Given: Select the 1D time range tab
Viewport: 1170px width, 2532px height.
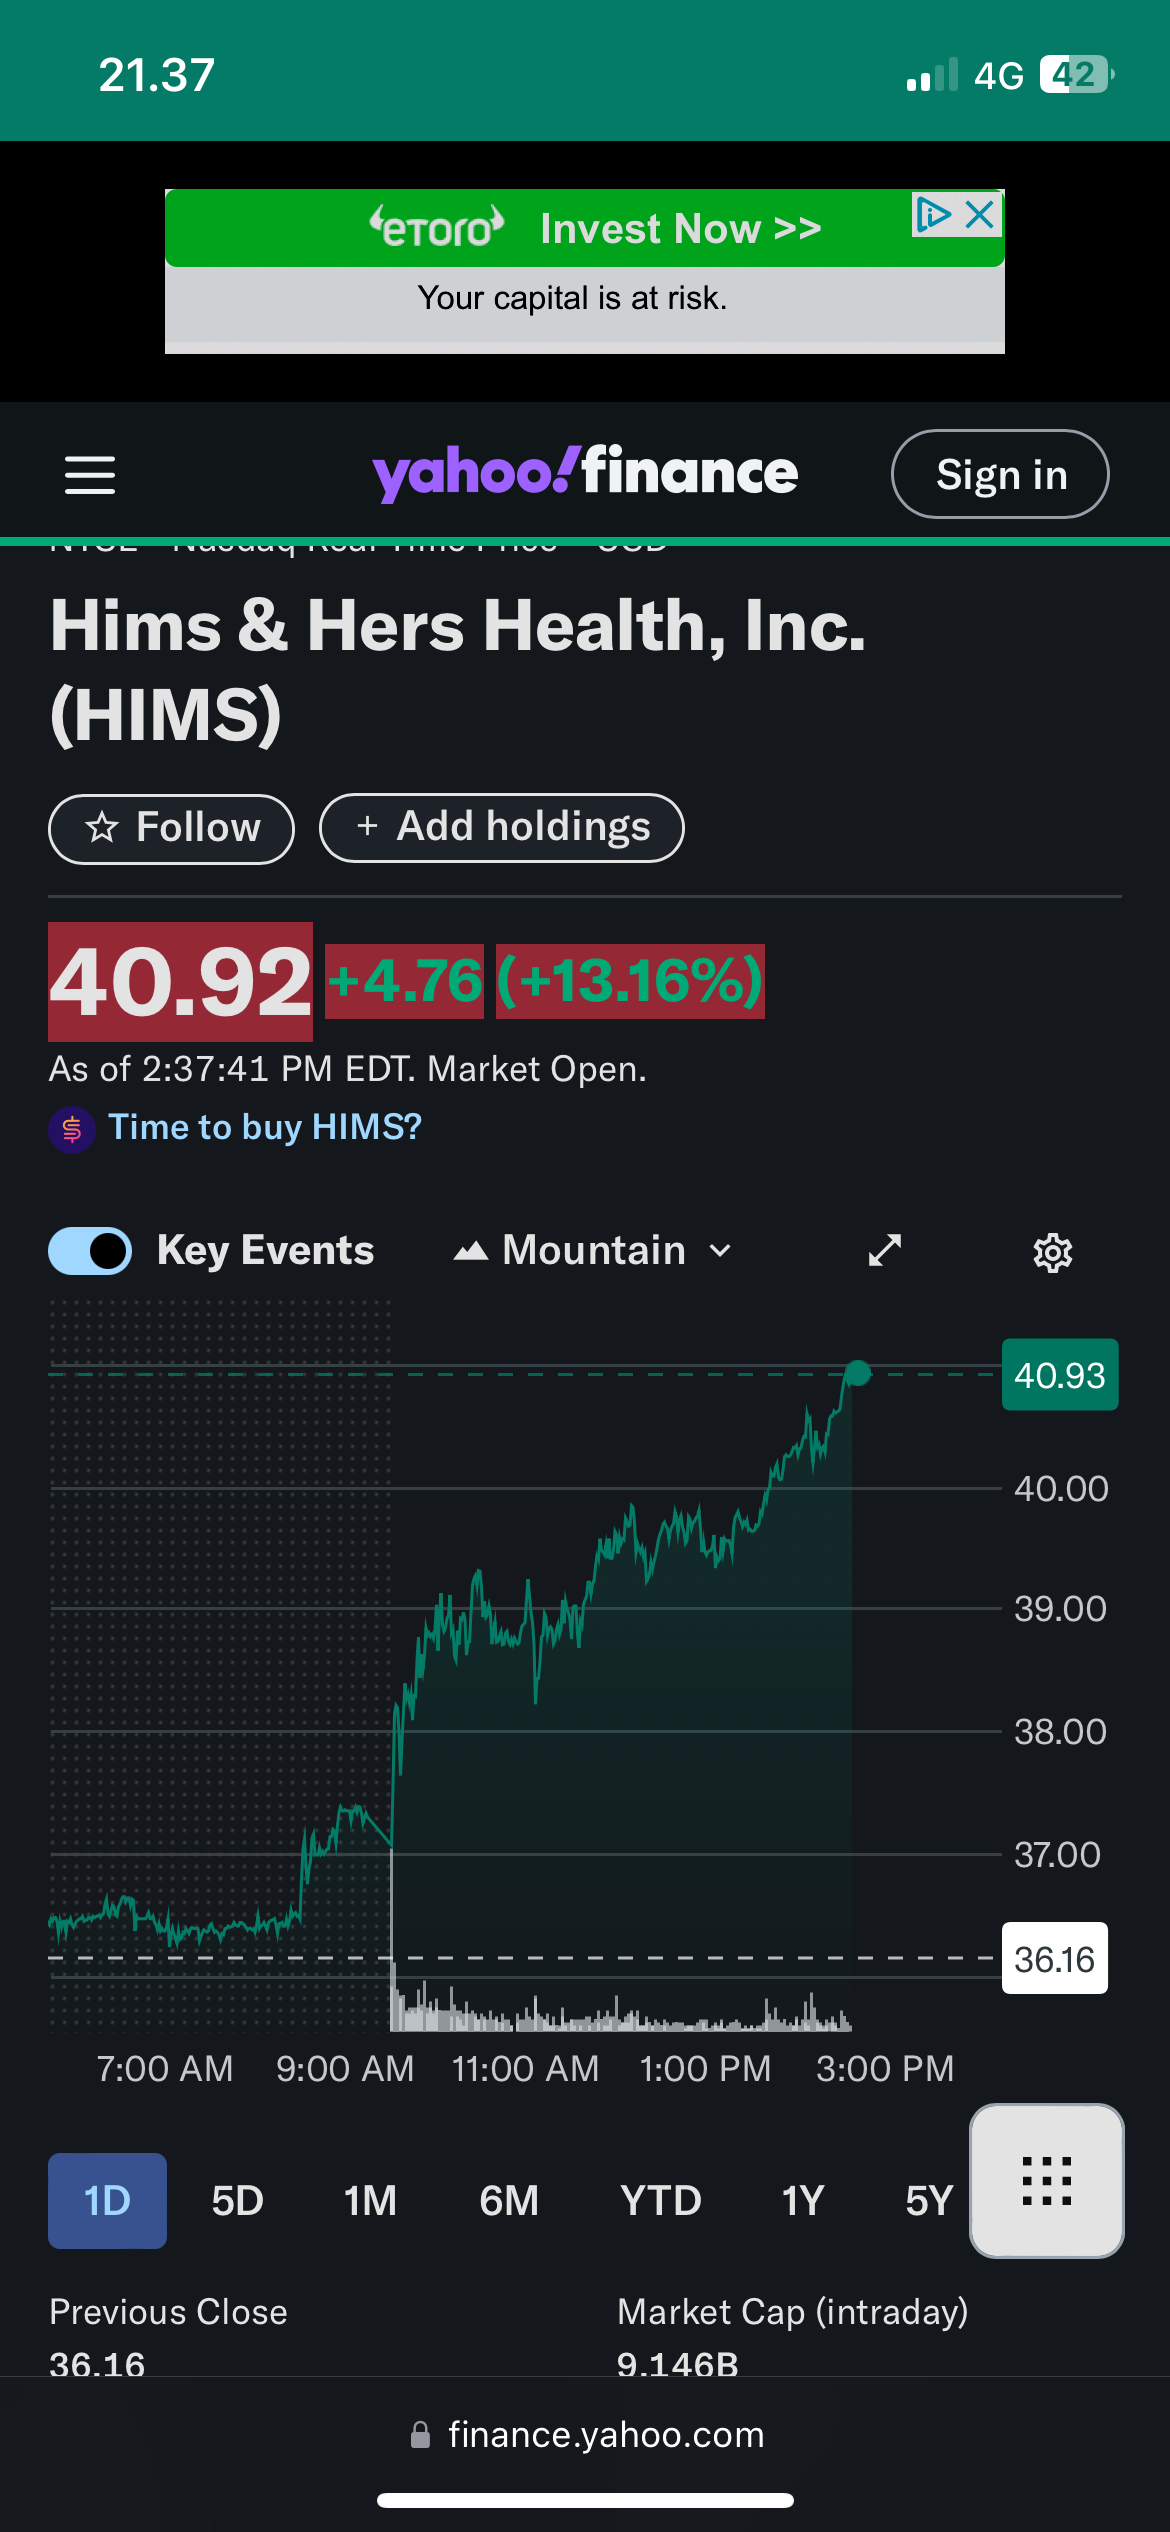Looking at the screenshot, I should 107,2201.
